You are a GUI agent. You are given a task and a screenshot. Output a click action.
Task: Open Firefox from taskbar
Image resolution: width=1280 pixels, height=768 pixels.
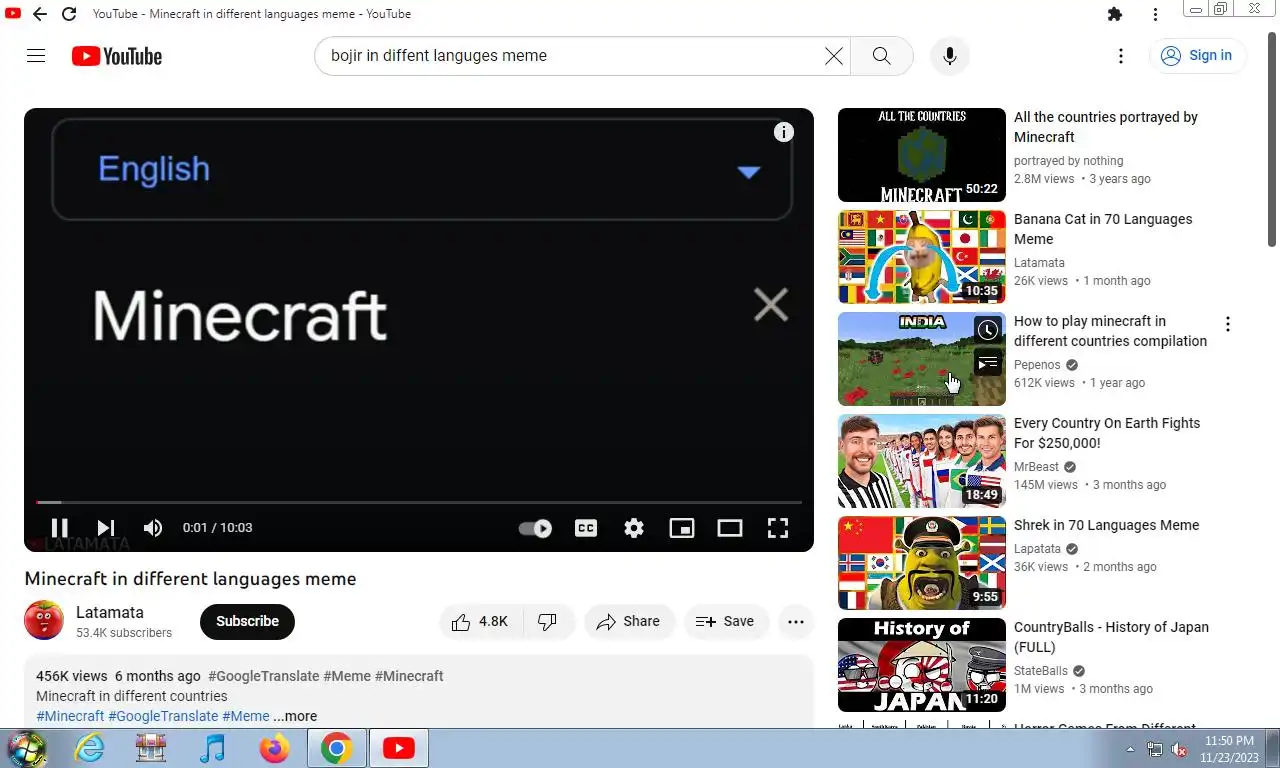click(274, 748)
